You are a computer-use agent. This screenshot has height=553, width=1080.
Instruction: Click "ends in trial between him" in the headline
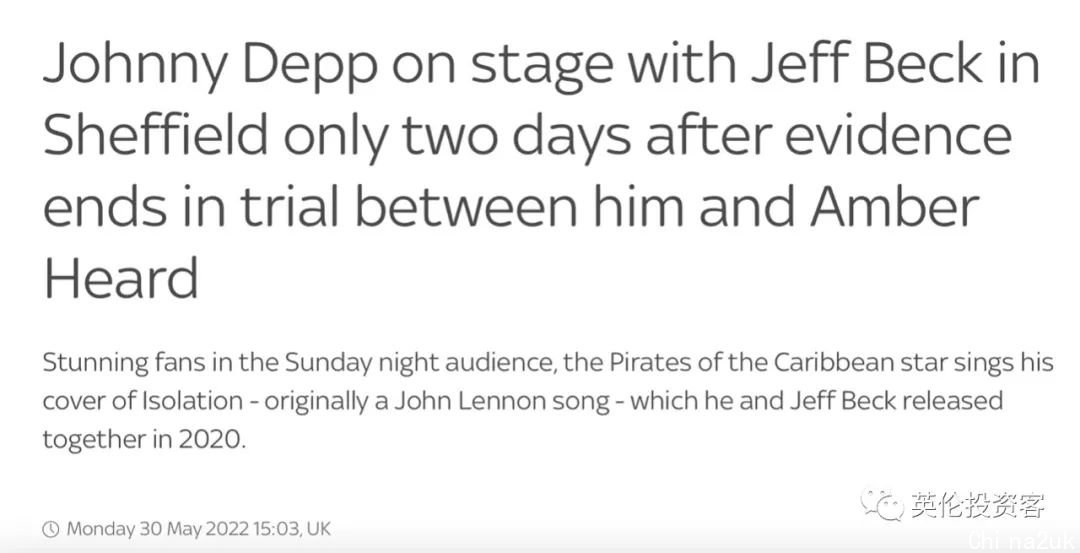coord(364,205)
